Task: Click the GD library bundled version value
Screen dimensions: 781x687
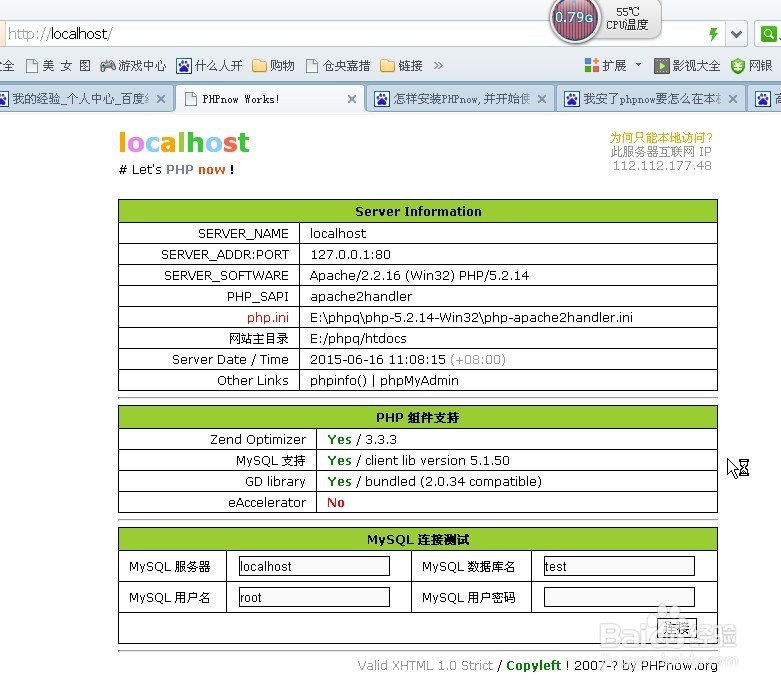Action: (x=434, y=481)
